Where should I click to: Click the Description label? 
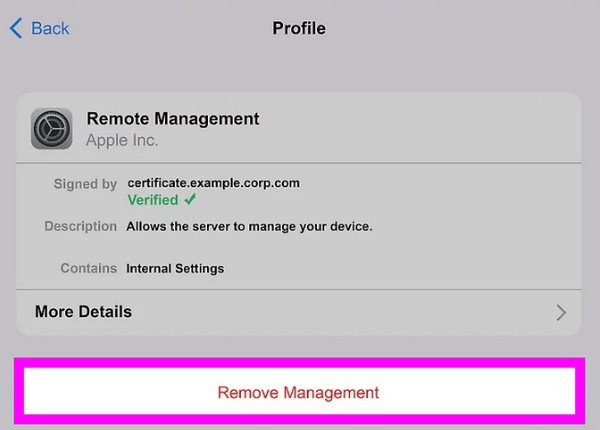click(x=81, y=226)
